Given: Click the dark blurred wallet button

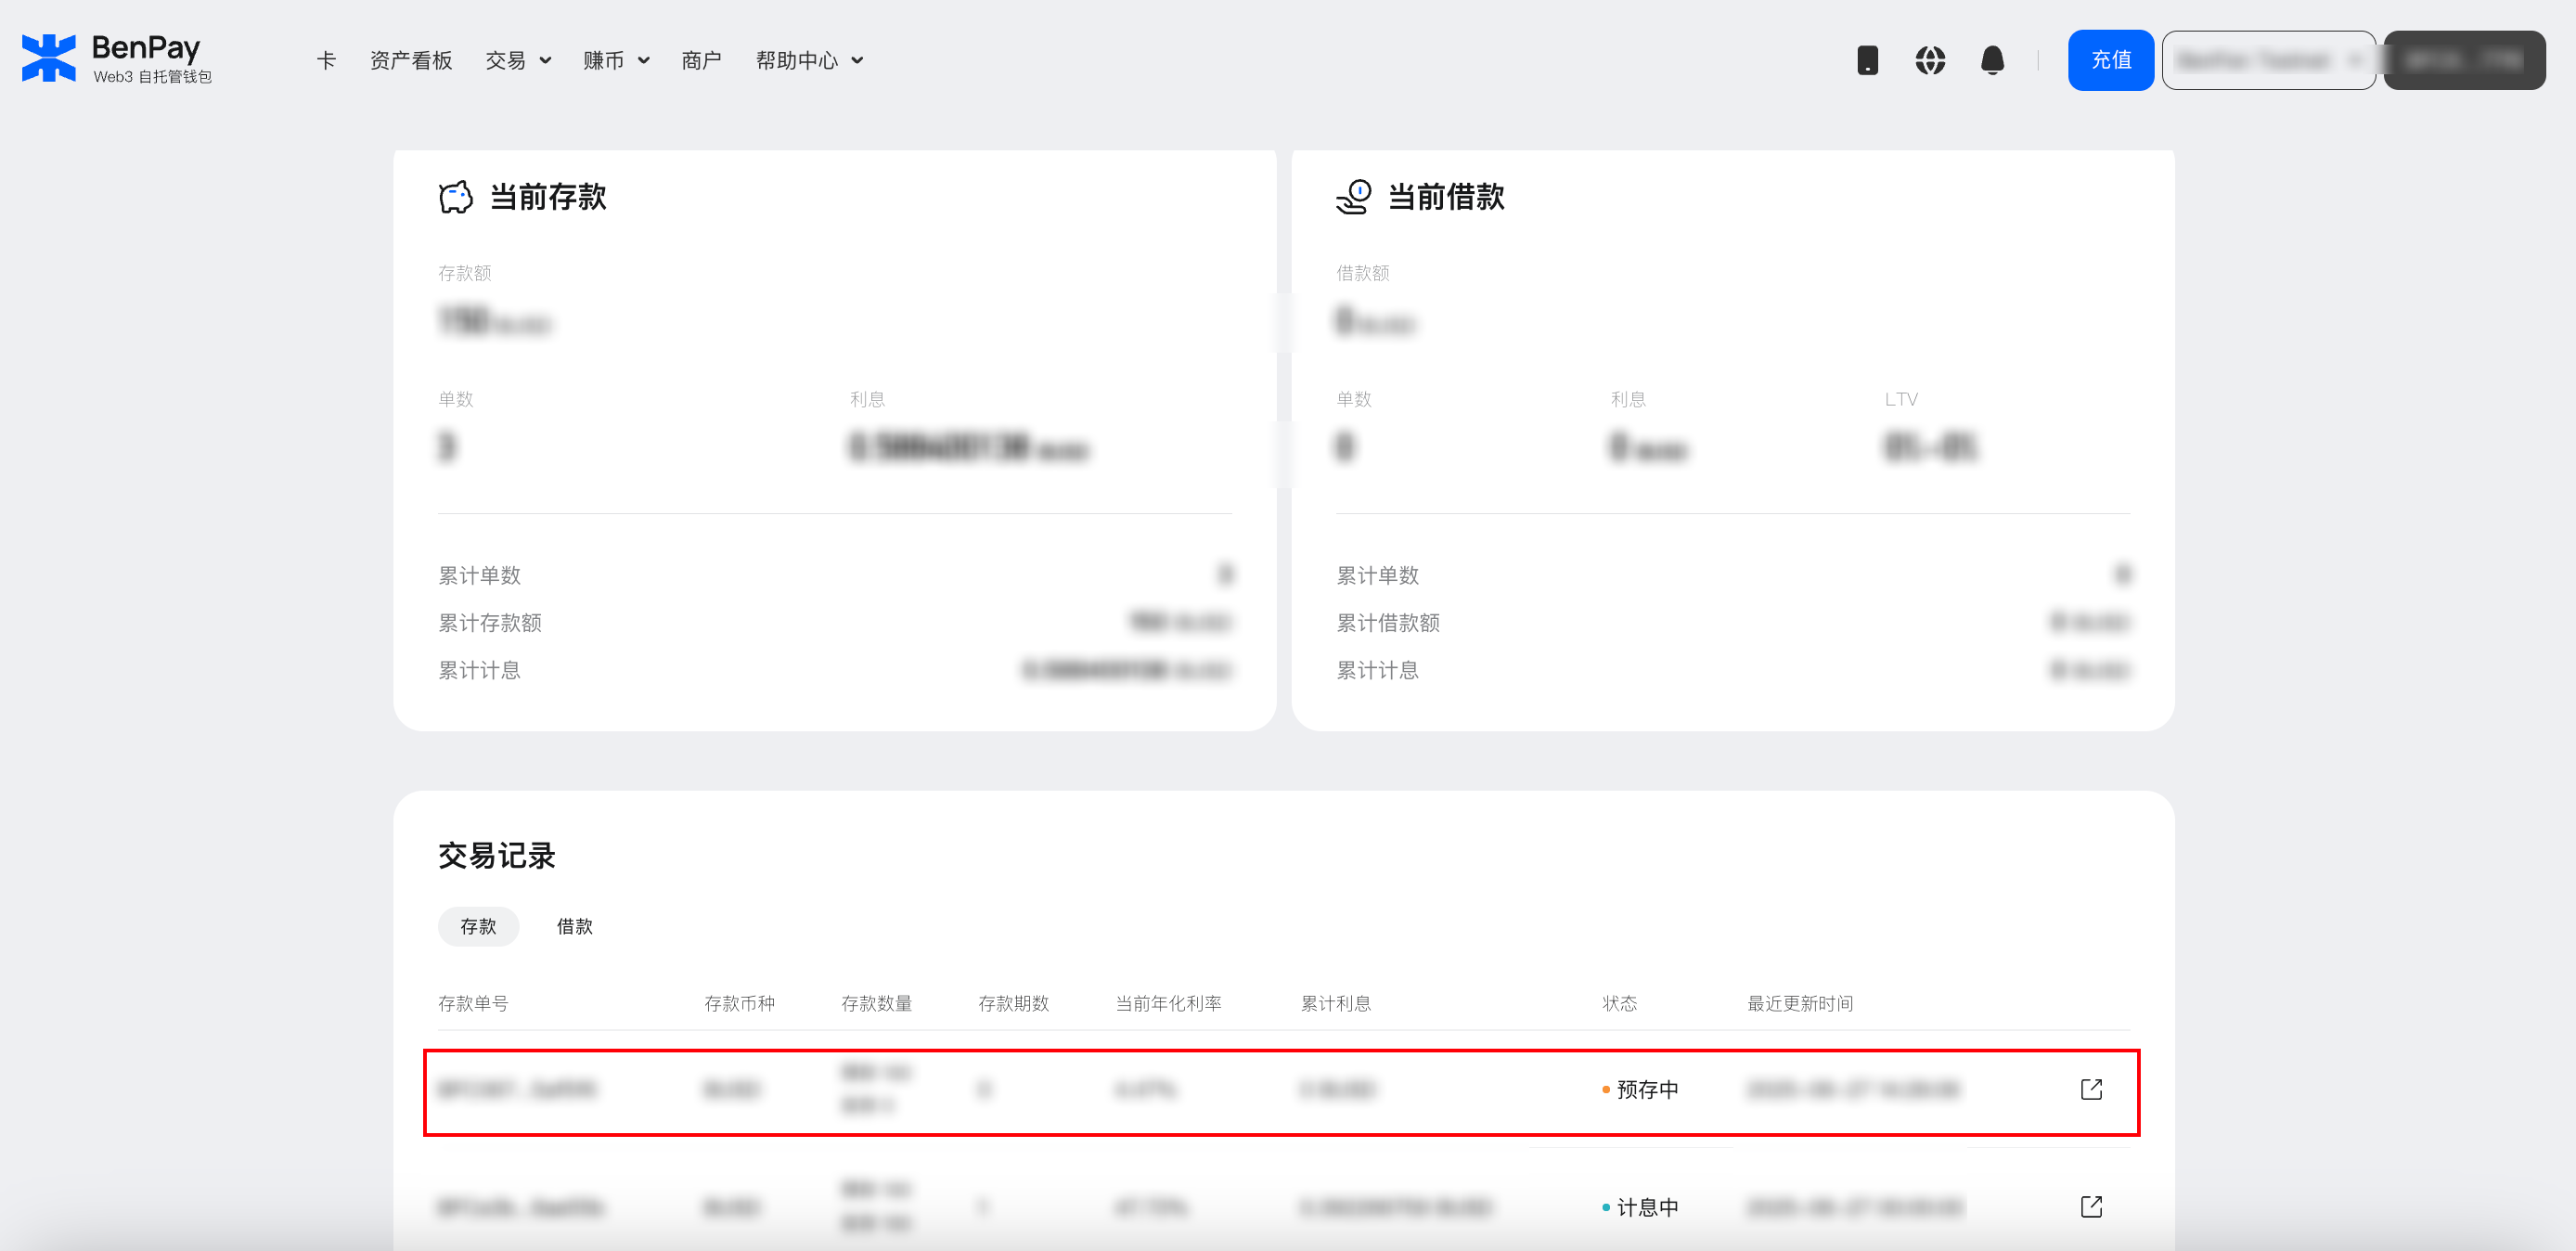Looking at the screenshot, I should pos(2464,60).
